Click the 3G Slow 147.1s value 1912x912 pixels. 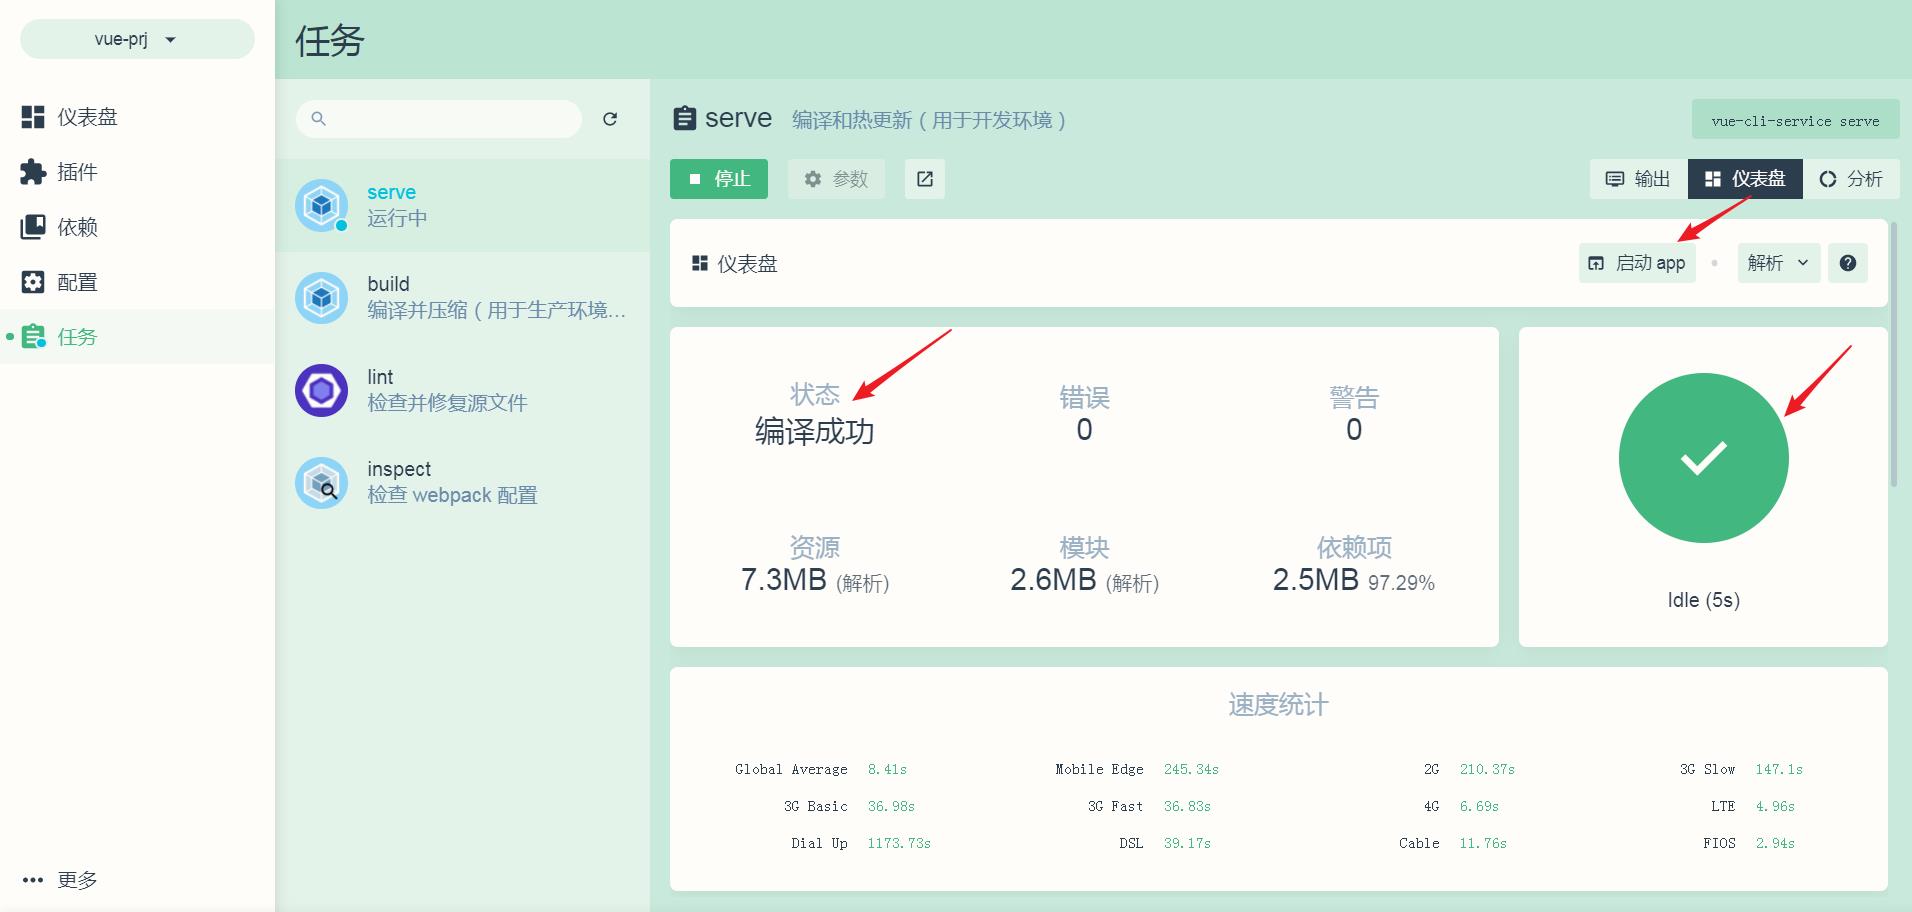pyautogui.click(x=1779, y=769)
